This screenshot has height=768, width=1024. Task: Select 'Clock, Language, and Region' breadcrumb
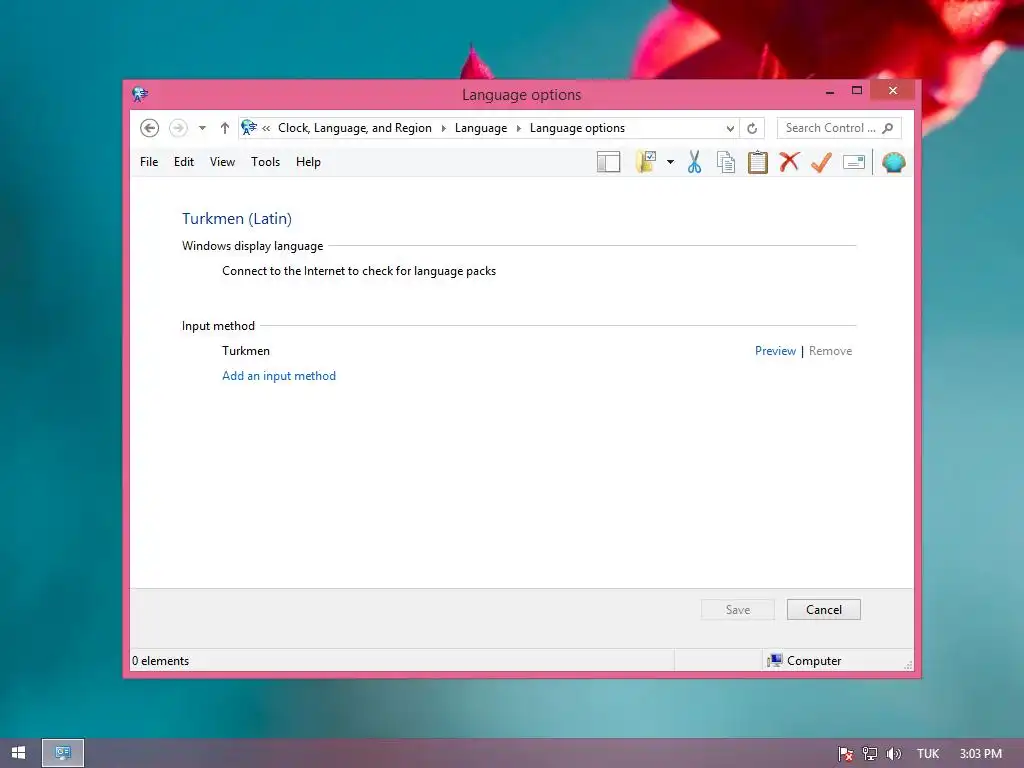tap(355, 128)
